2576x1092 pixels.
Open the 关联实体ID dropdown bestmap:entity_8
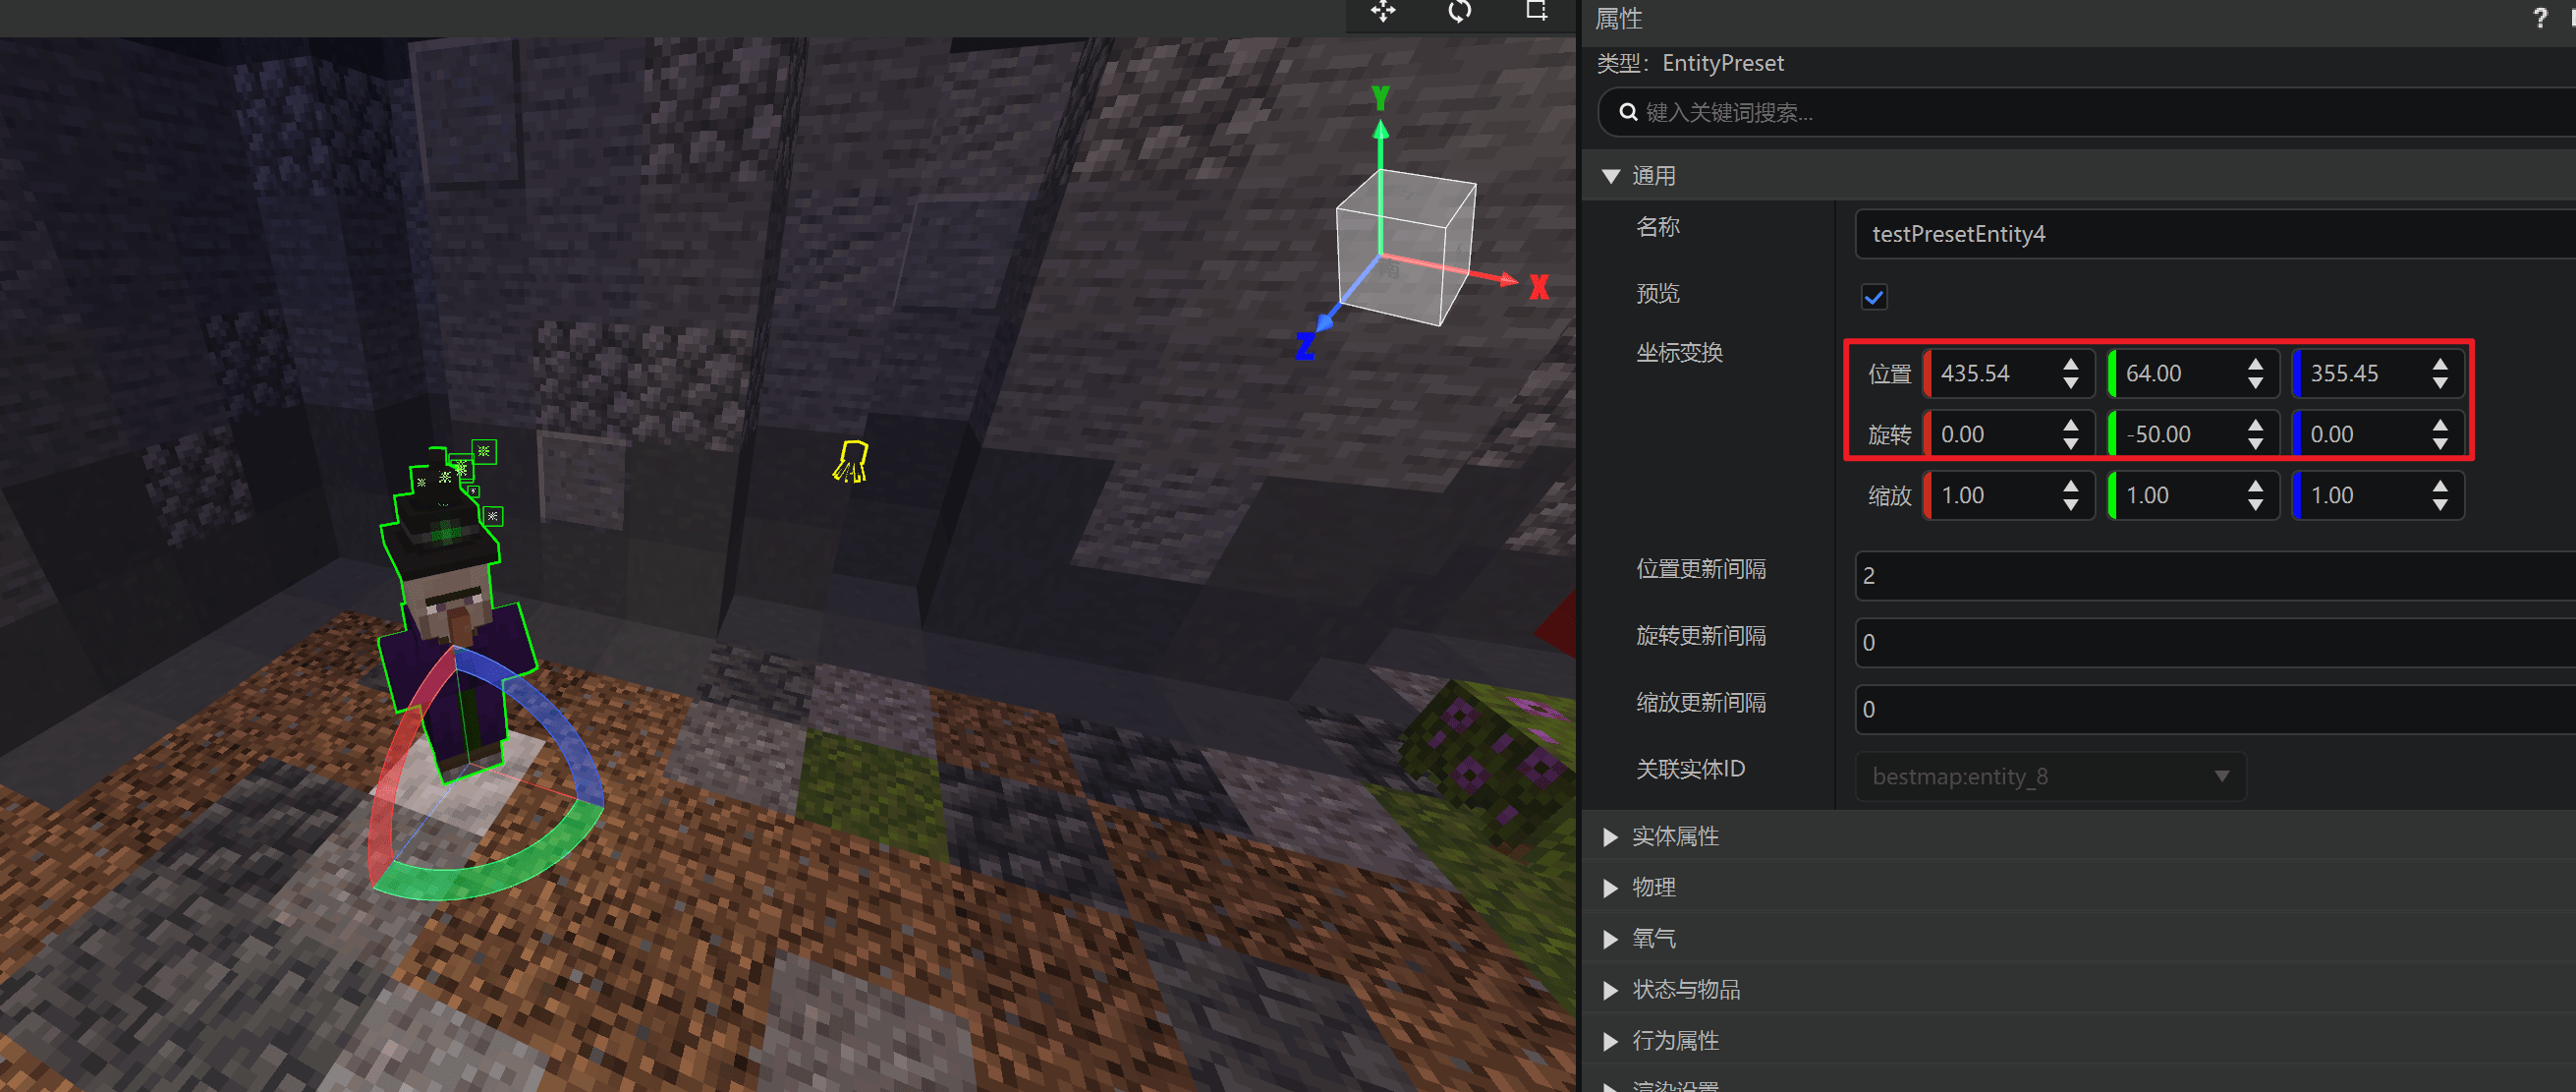[x=2050, y=776]
